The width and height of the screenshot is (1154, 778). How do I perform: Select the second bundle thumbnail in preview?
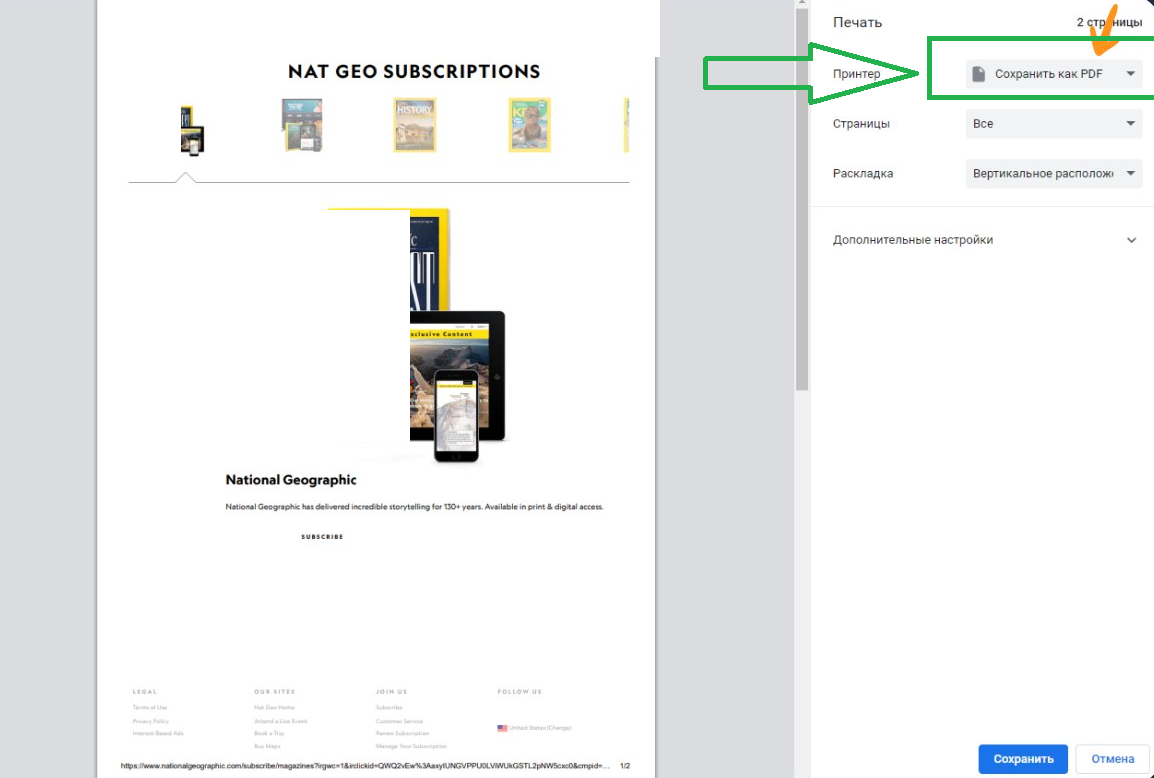pyautogui.click(x=302, y=125)
